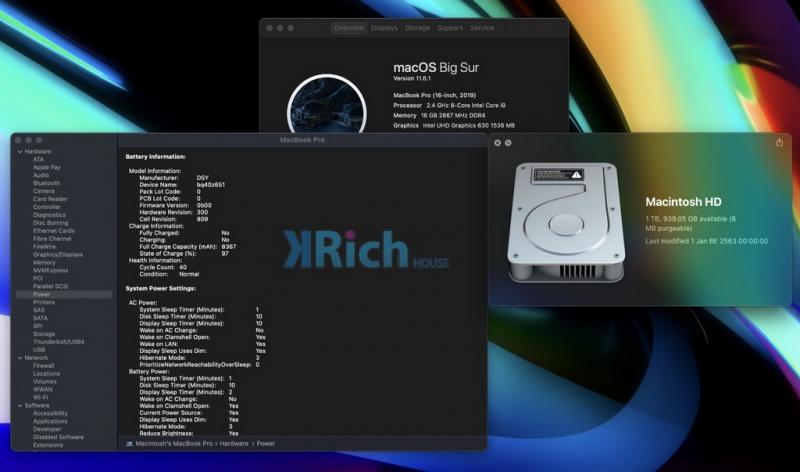This screenshot has height=472, width=800.
Task: Click the Condition: Normal row
Action: point(169,275)
